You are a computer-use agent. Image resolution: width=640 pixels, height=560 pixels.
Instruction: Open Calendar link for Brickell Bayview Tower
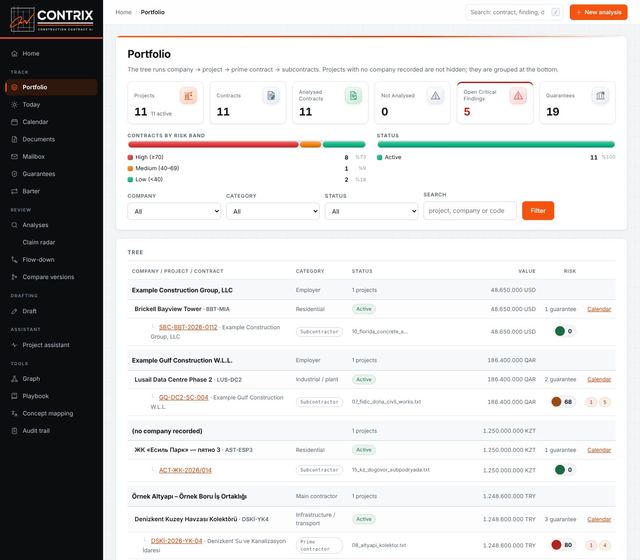point(599,309)
